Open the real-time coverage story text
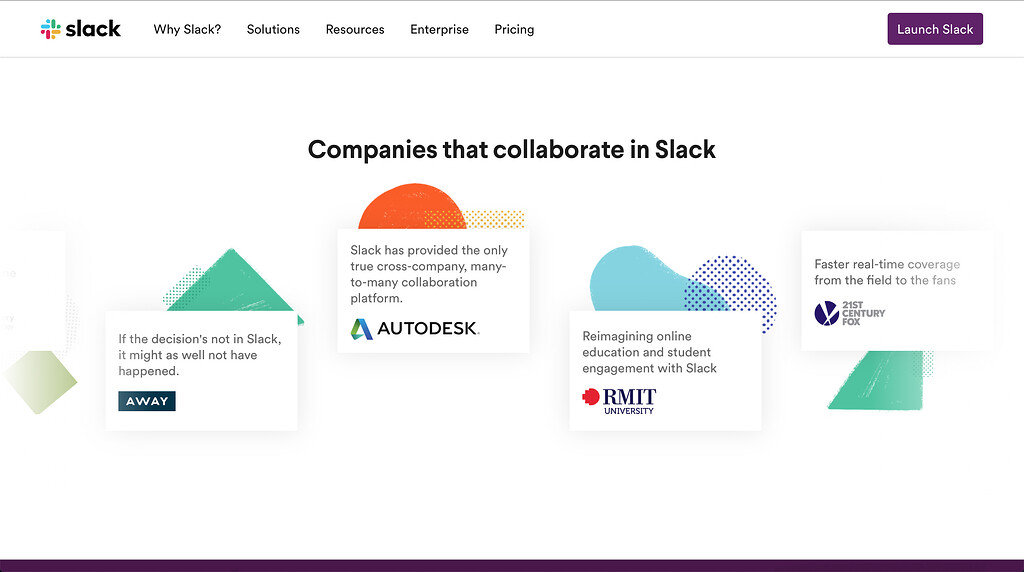 pos(887,272)
